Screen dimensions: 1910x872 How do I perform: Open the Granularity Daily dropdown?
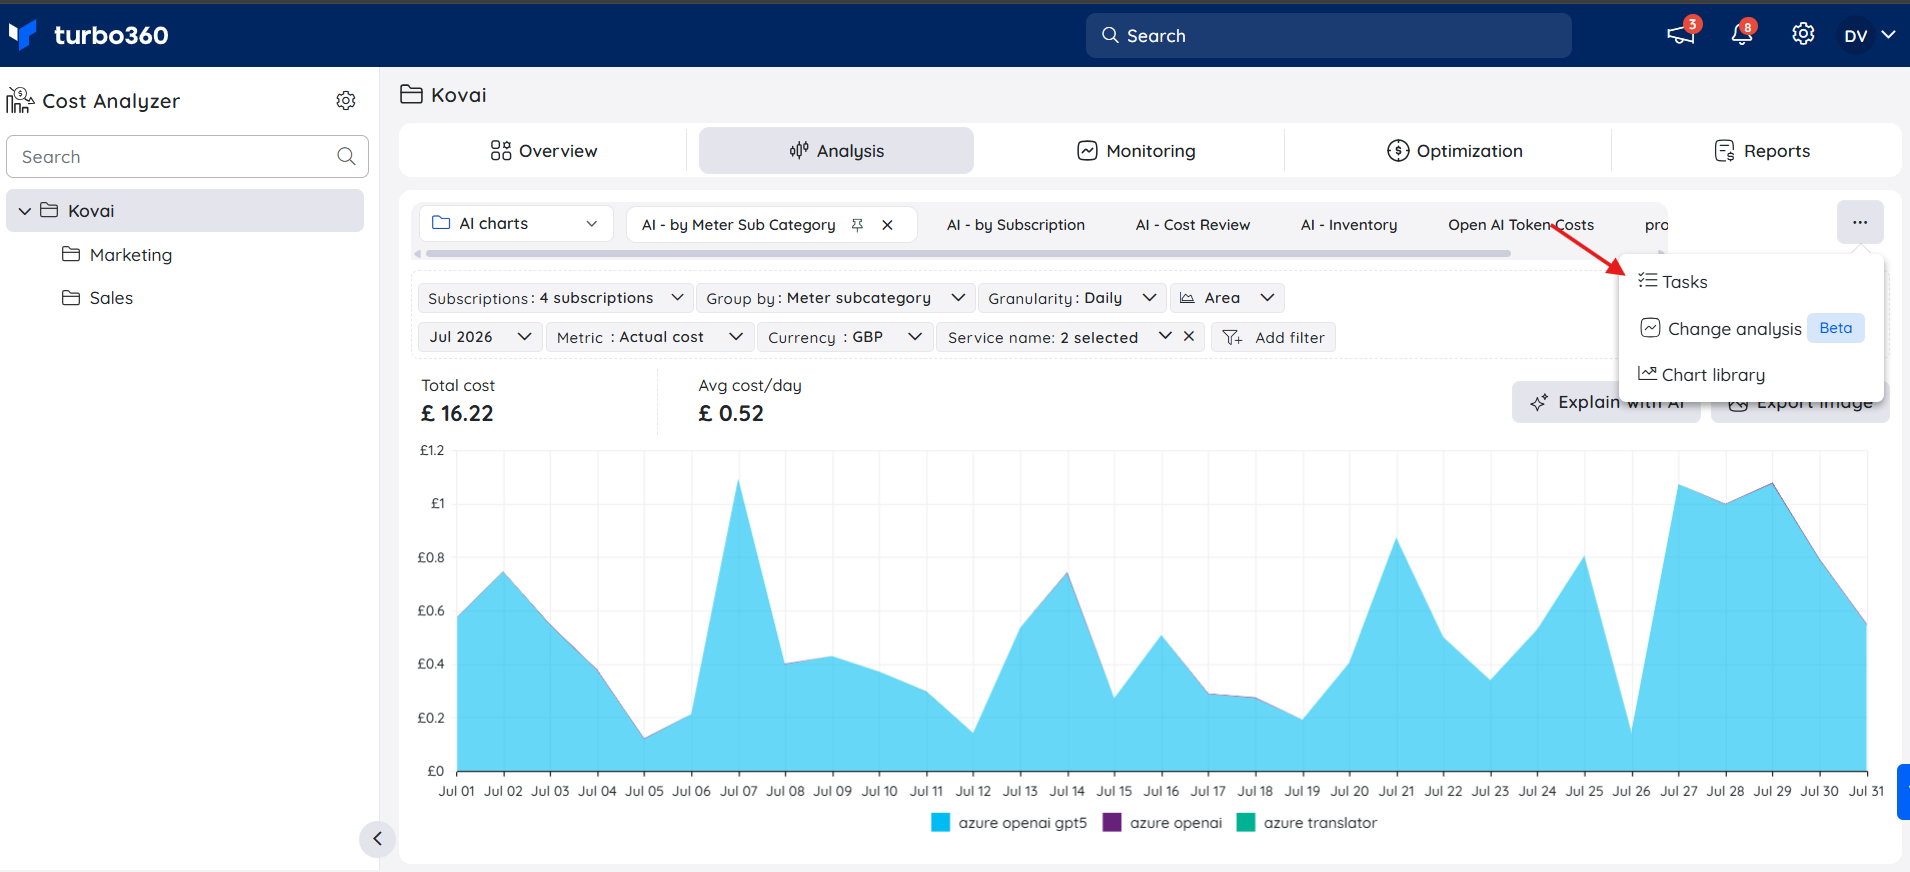[1072, 298]
